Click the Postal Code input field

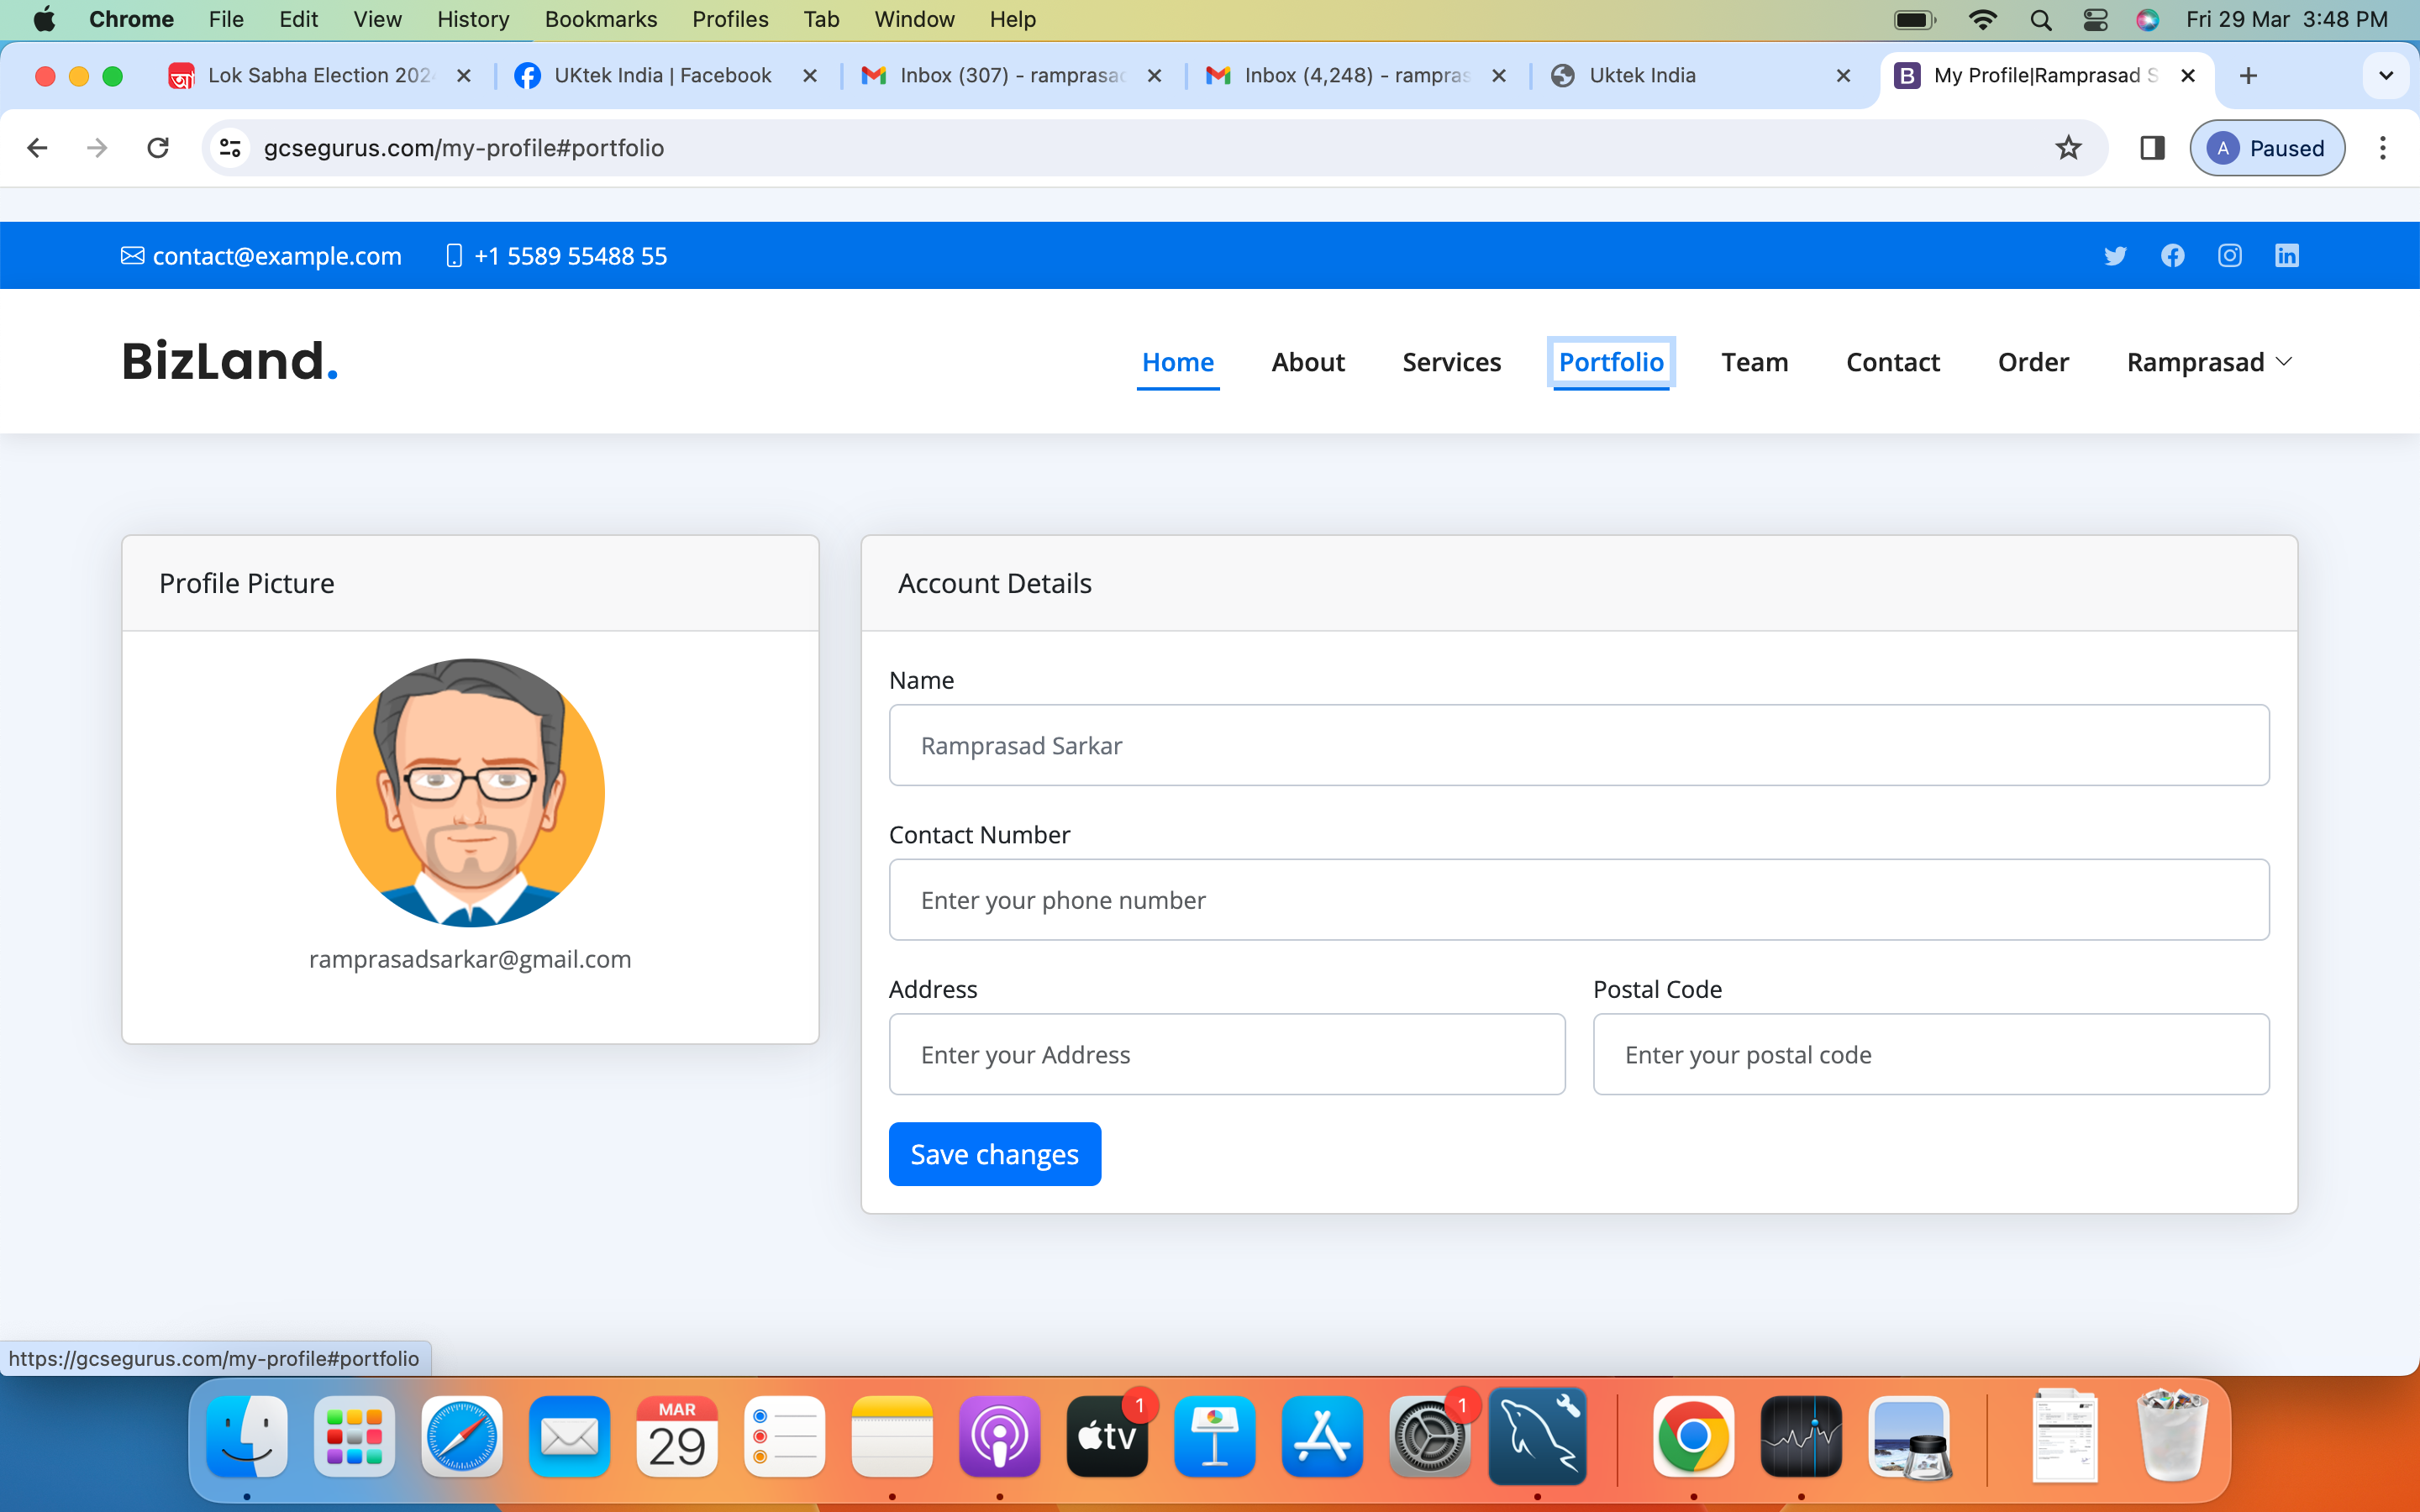coord(1930,1054)
